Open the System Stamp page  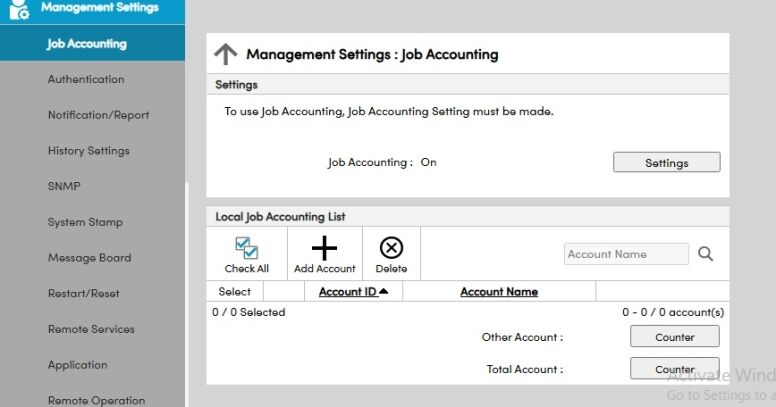pos(85,222)
